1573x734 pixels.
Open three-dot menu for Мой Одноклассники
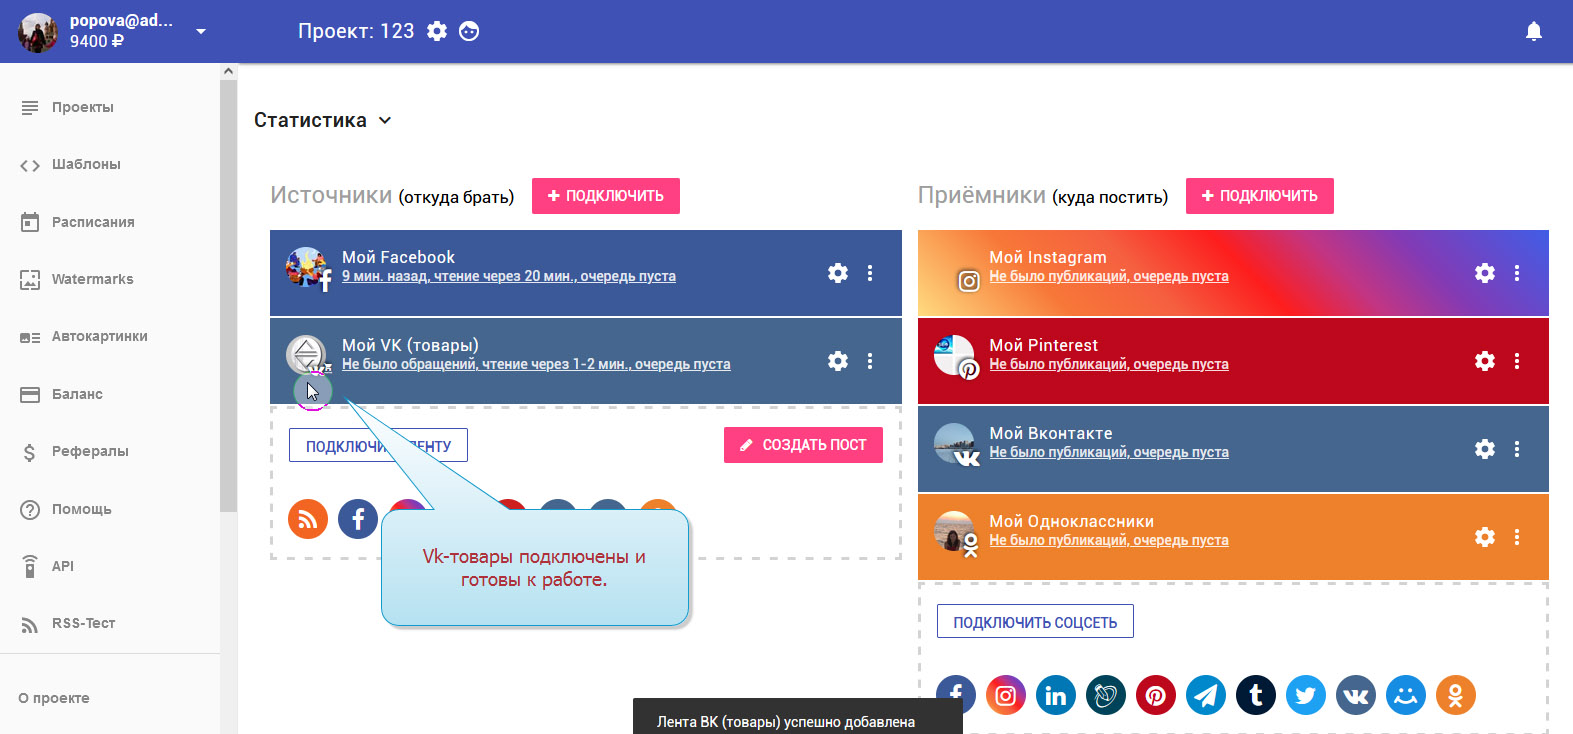[x=1517, y=537]
